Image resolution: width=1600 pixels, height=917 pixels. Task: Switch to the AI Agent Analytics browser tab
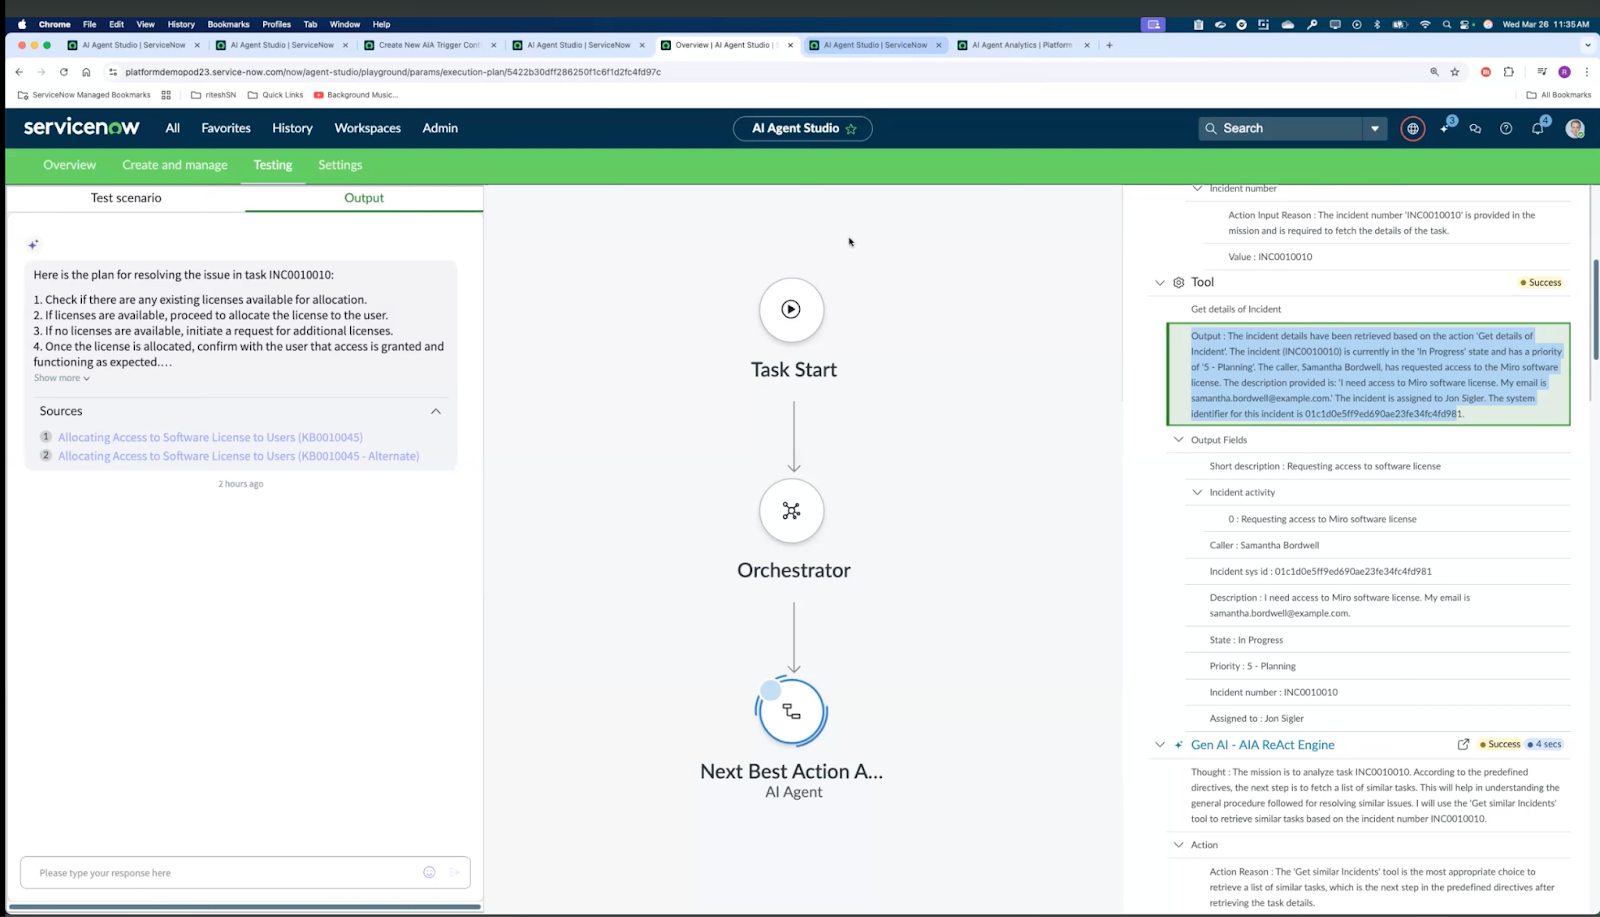[1021, 45]
